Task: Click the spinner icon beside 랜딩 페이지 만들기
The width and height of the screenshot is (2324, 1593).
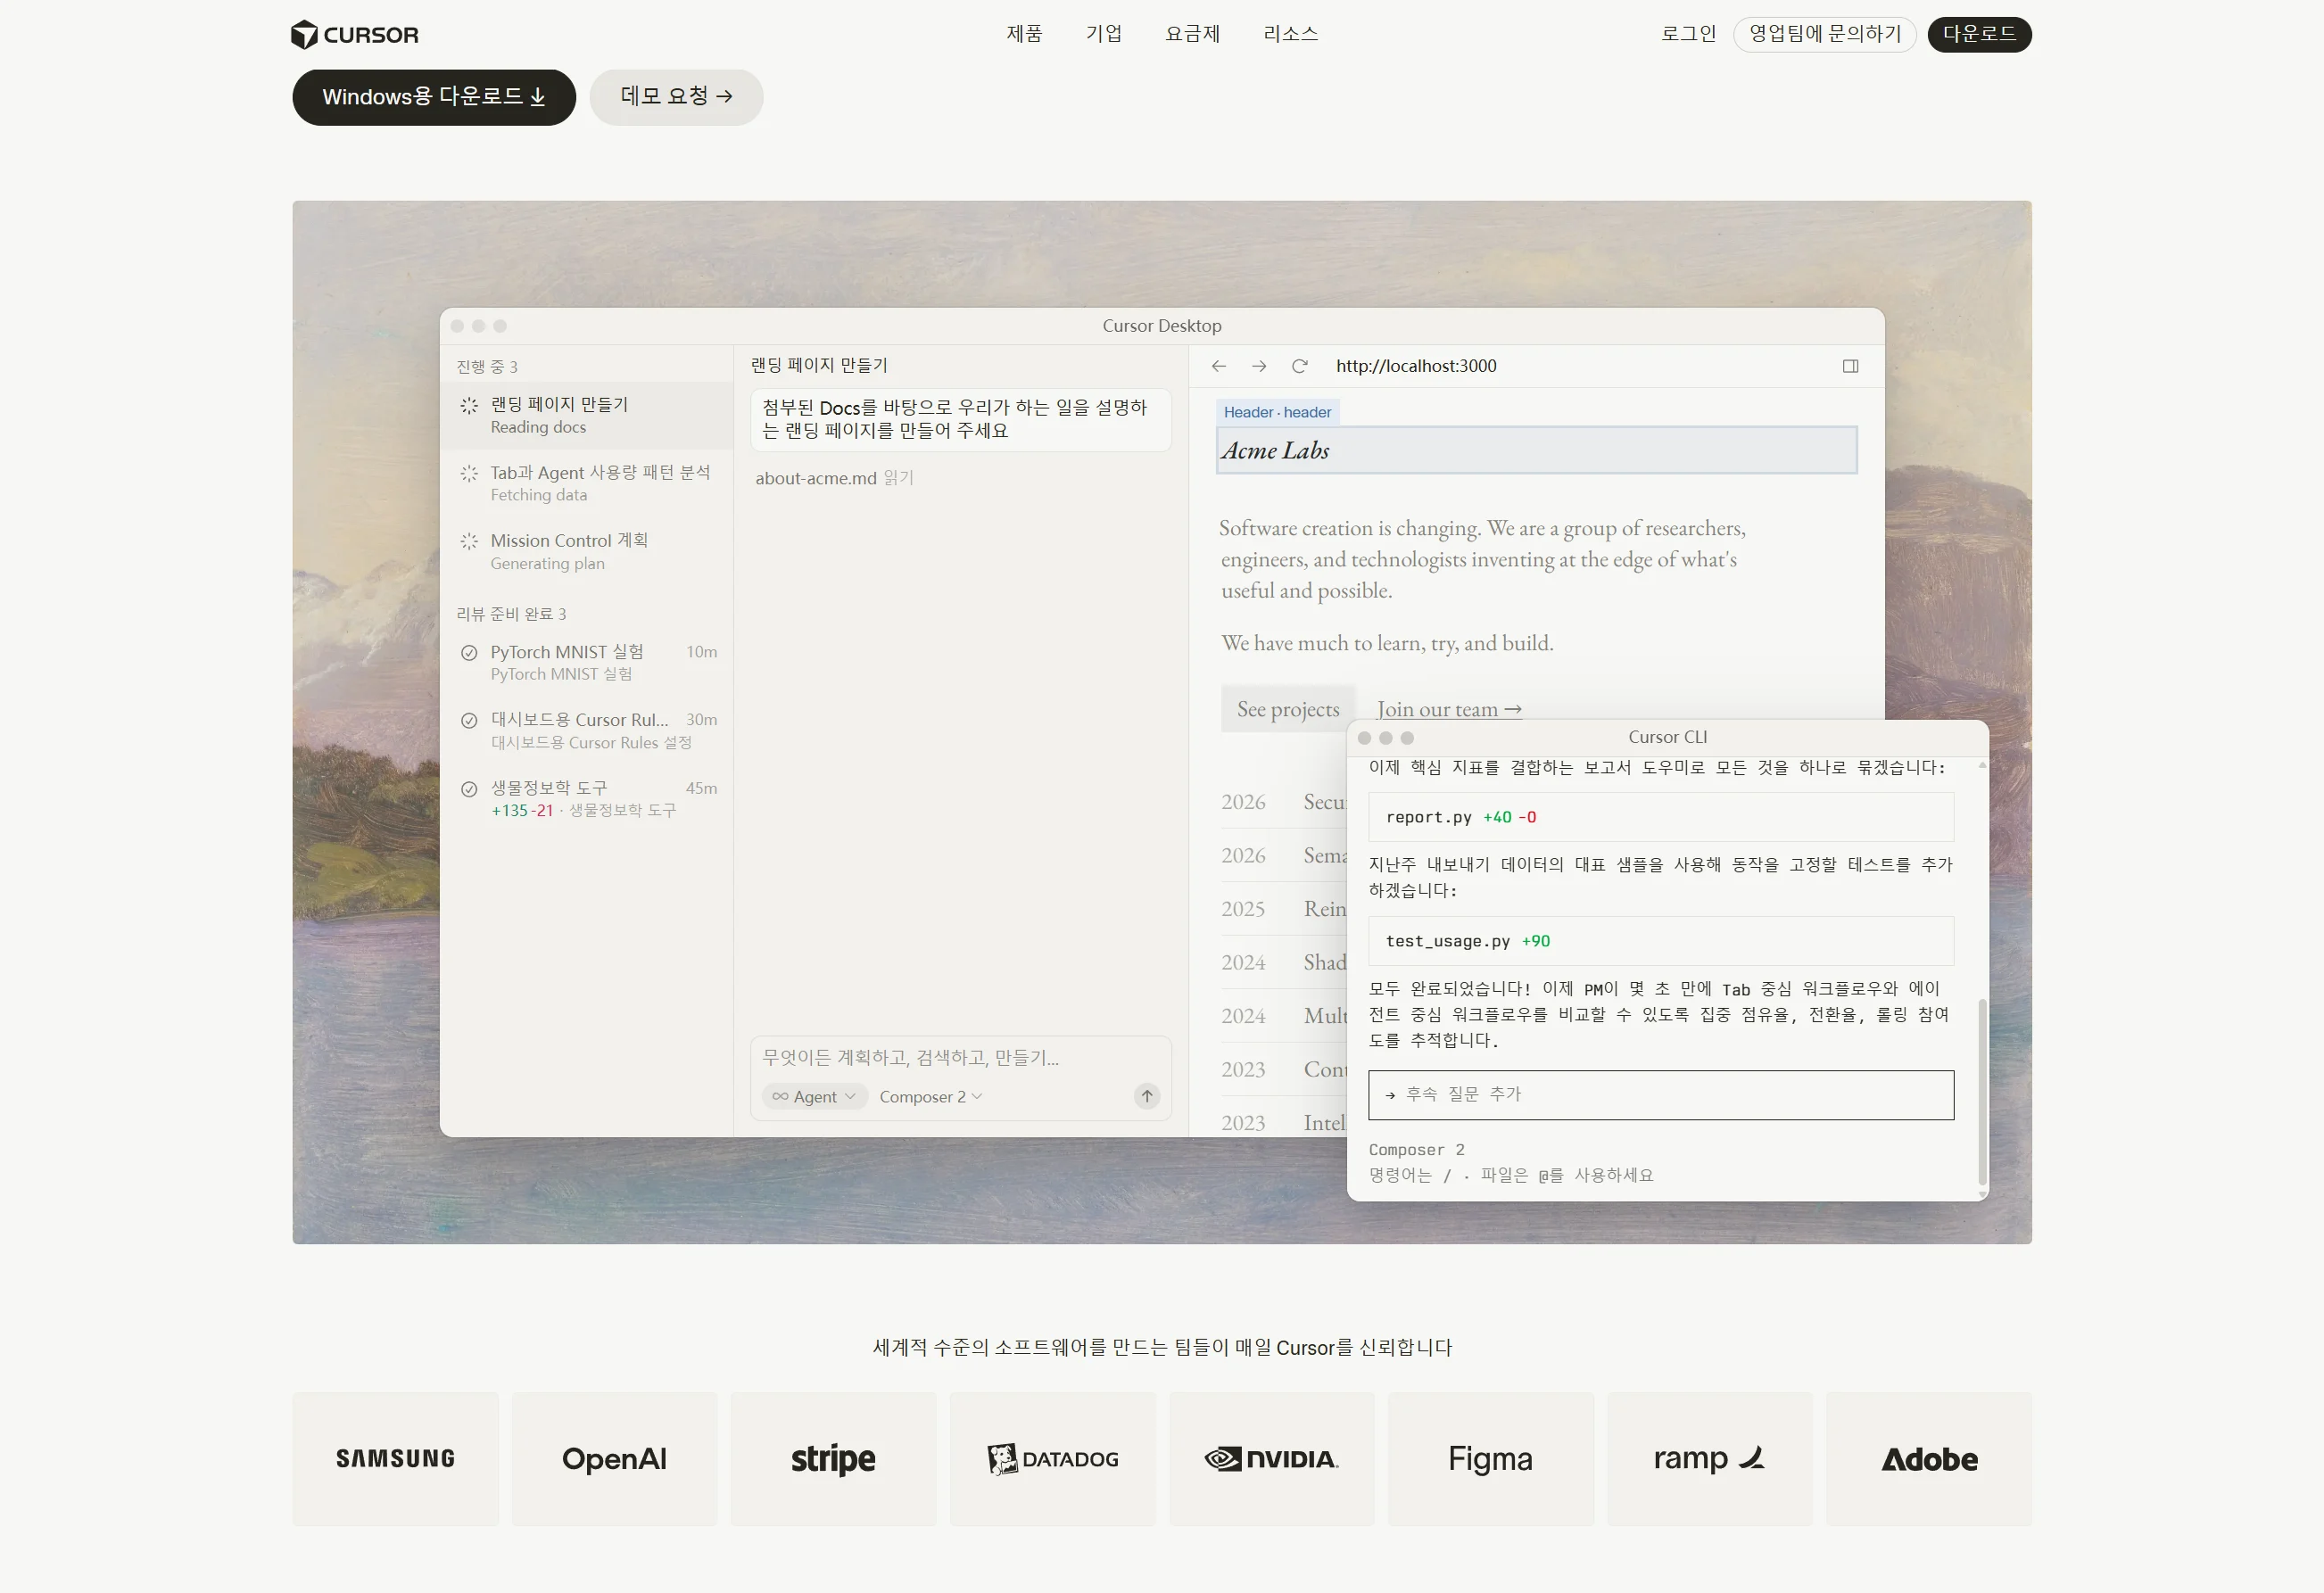Action: pos(469,405)
